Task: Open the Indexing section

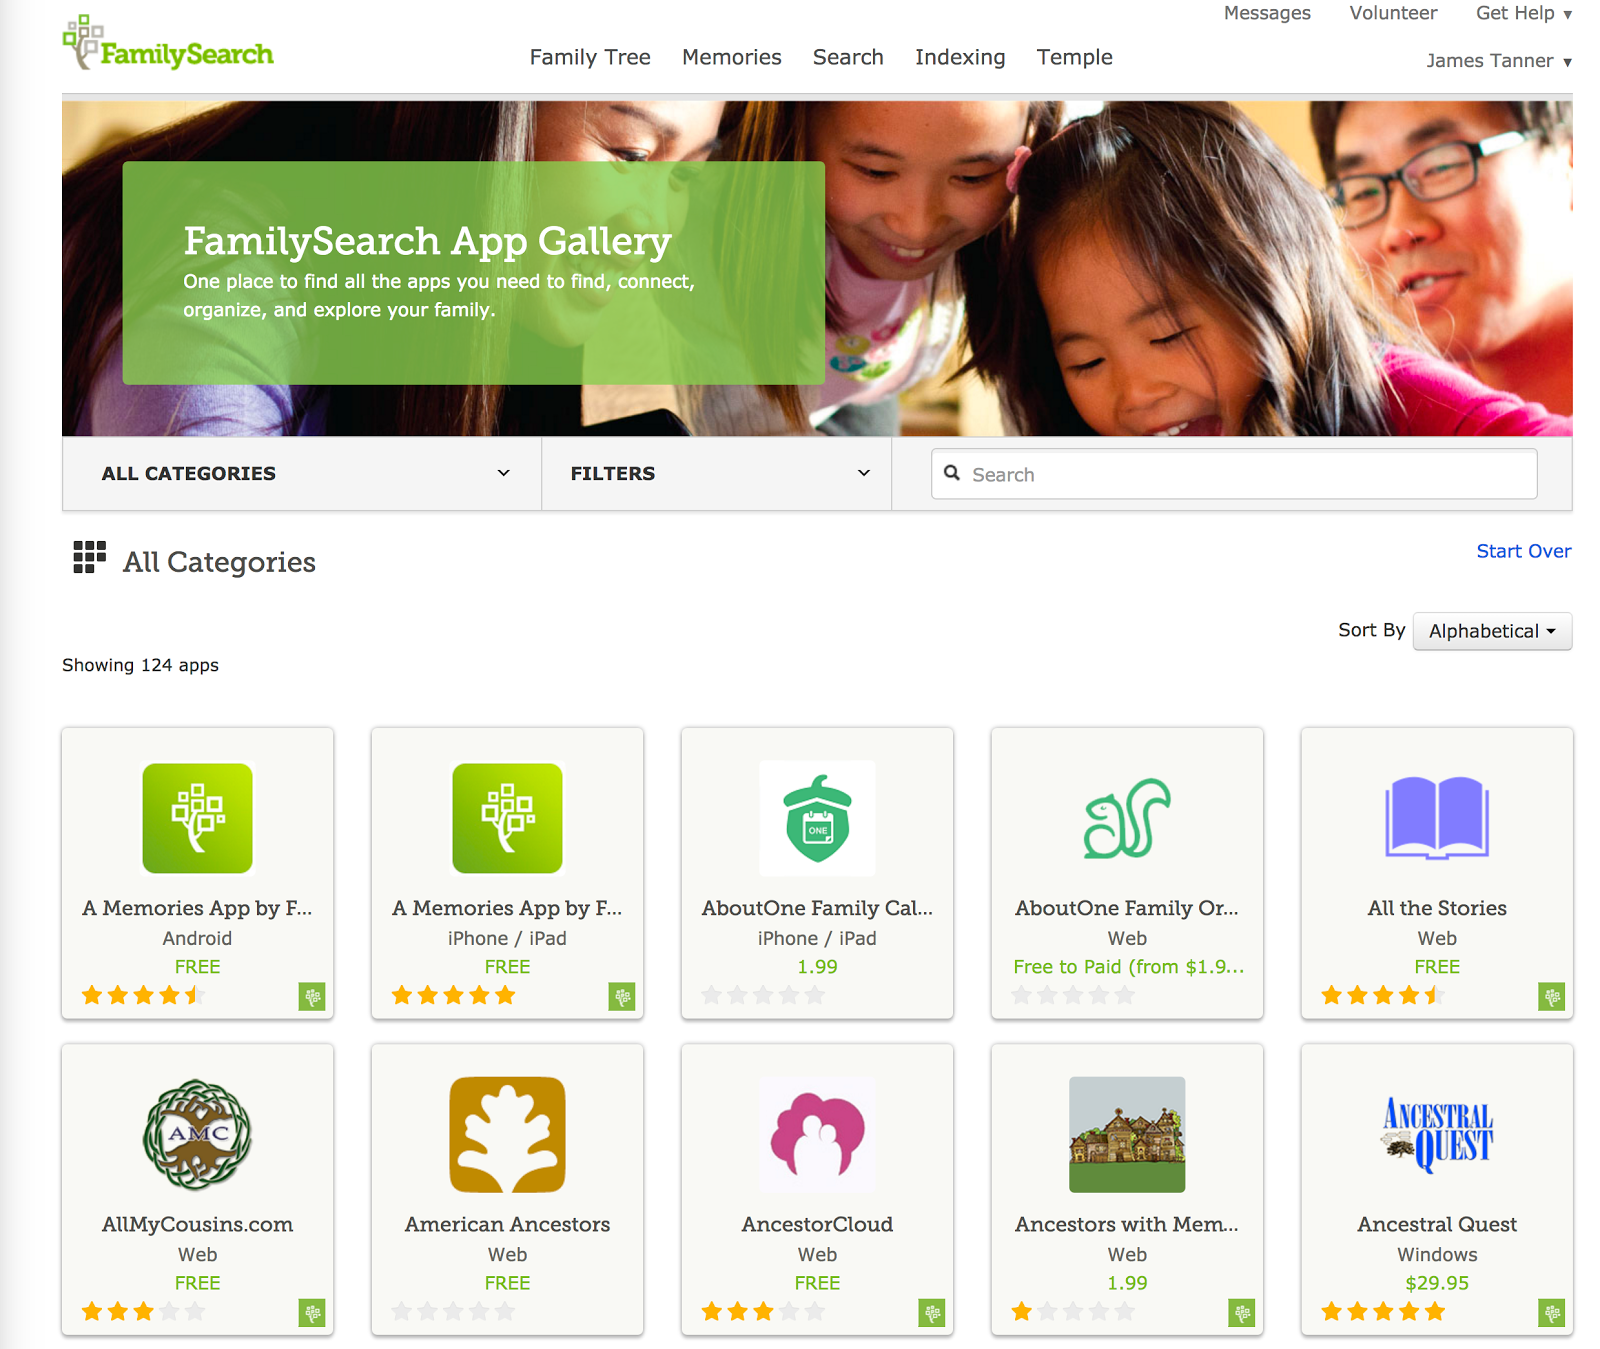Action: 959,57
